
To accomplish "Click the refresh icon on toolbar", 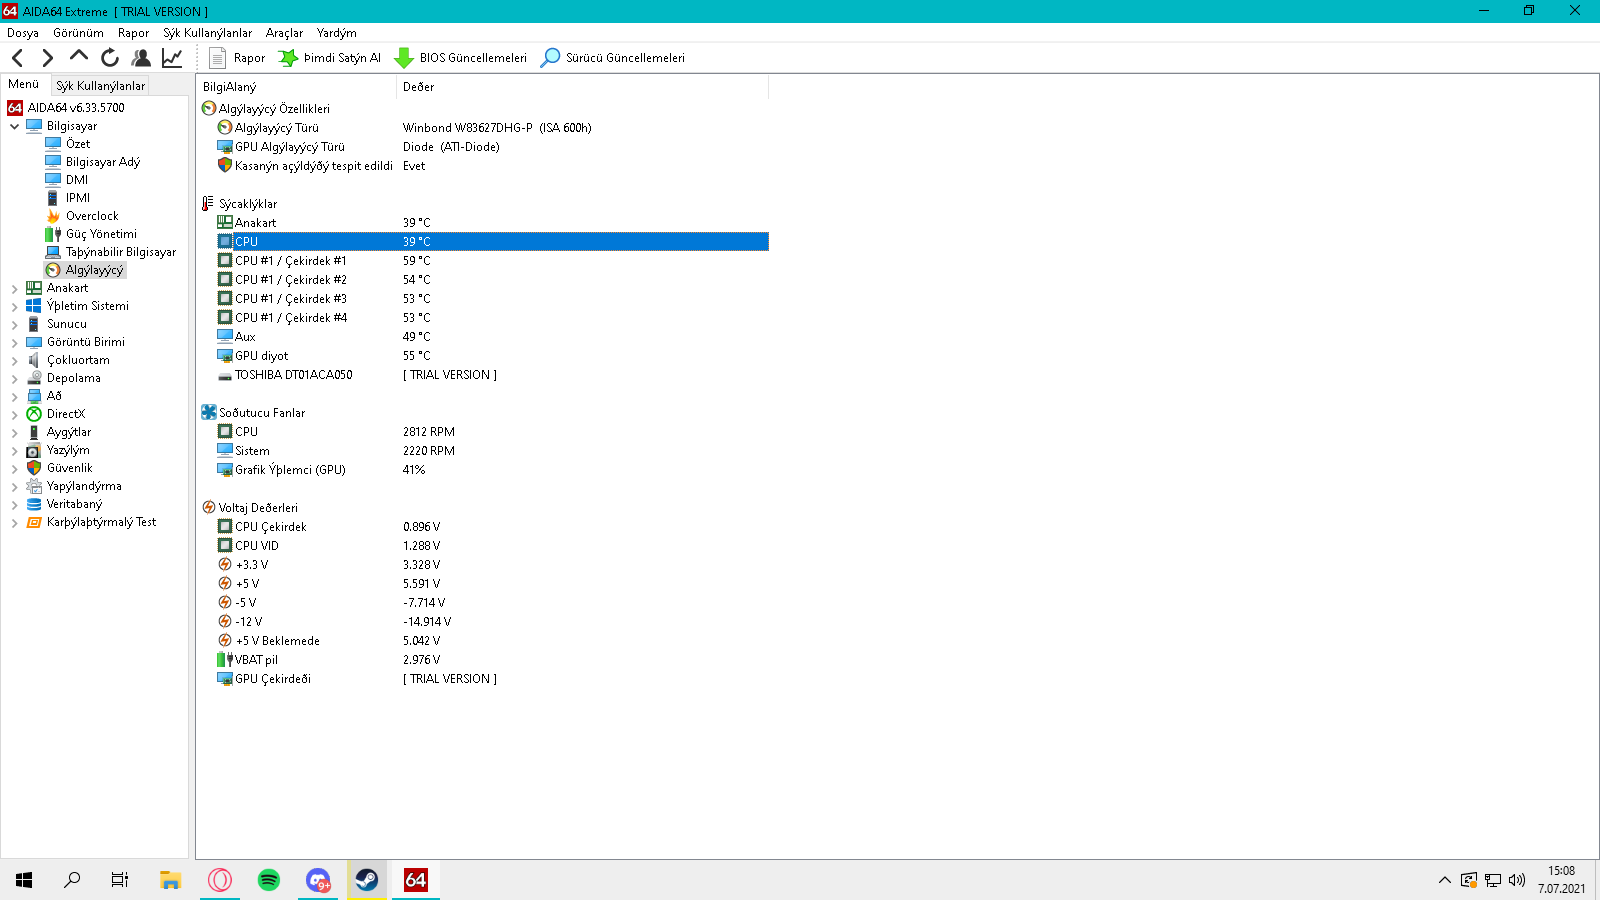I will [110, 57].
